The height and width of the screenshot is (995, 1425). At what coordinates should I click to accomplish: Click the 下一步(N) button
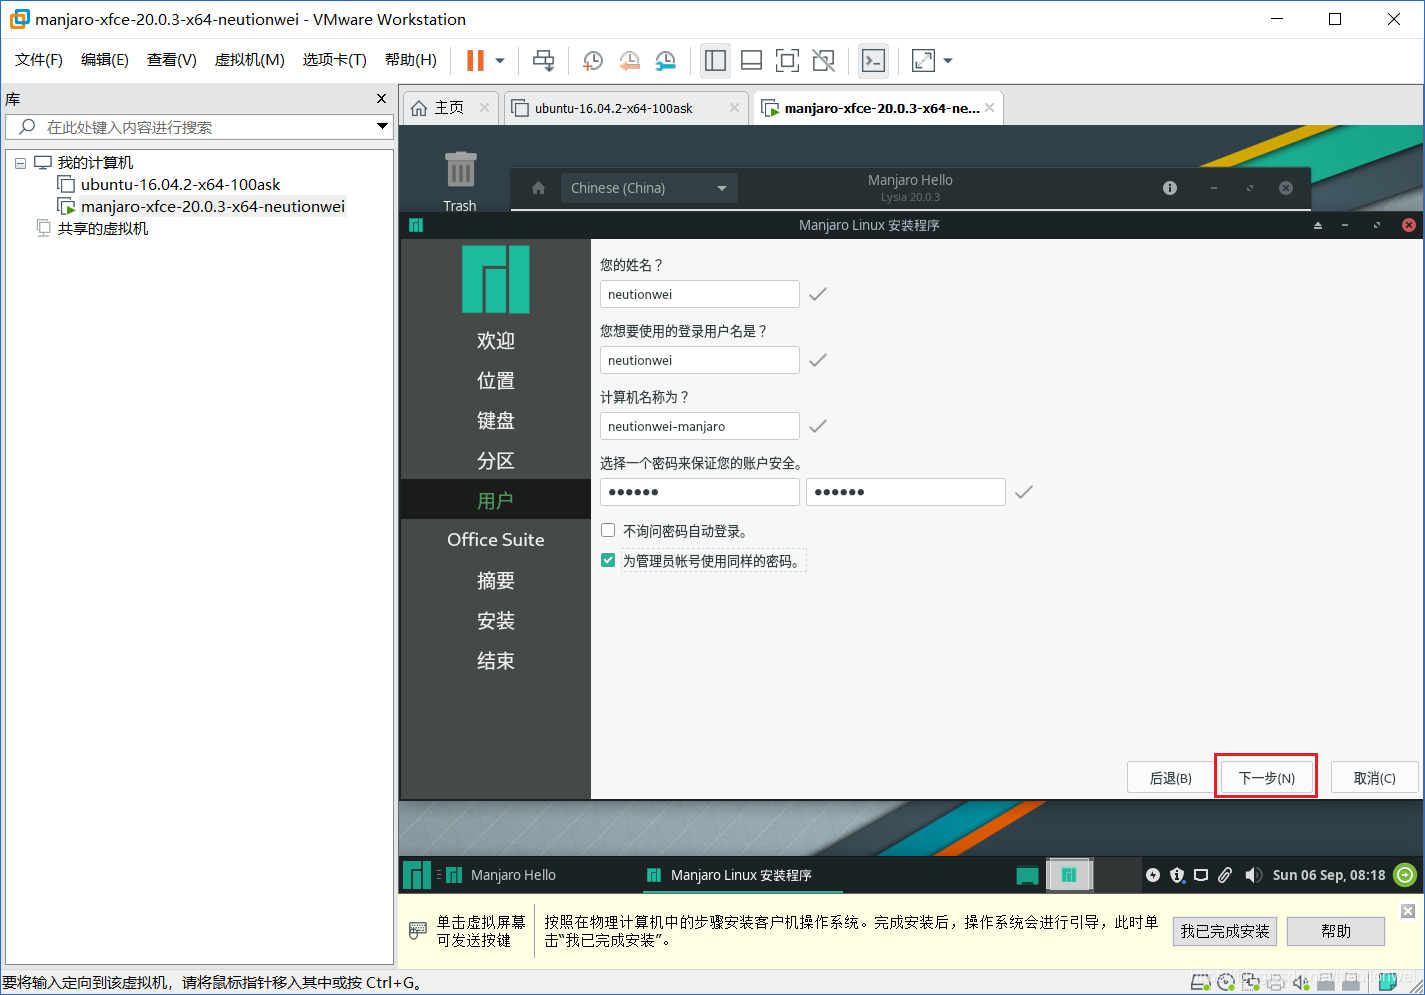1266,777
